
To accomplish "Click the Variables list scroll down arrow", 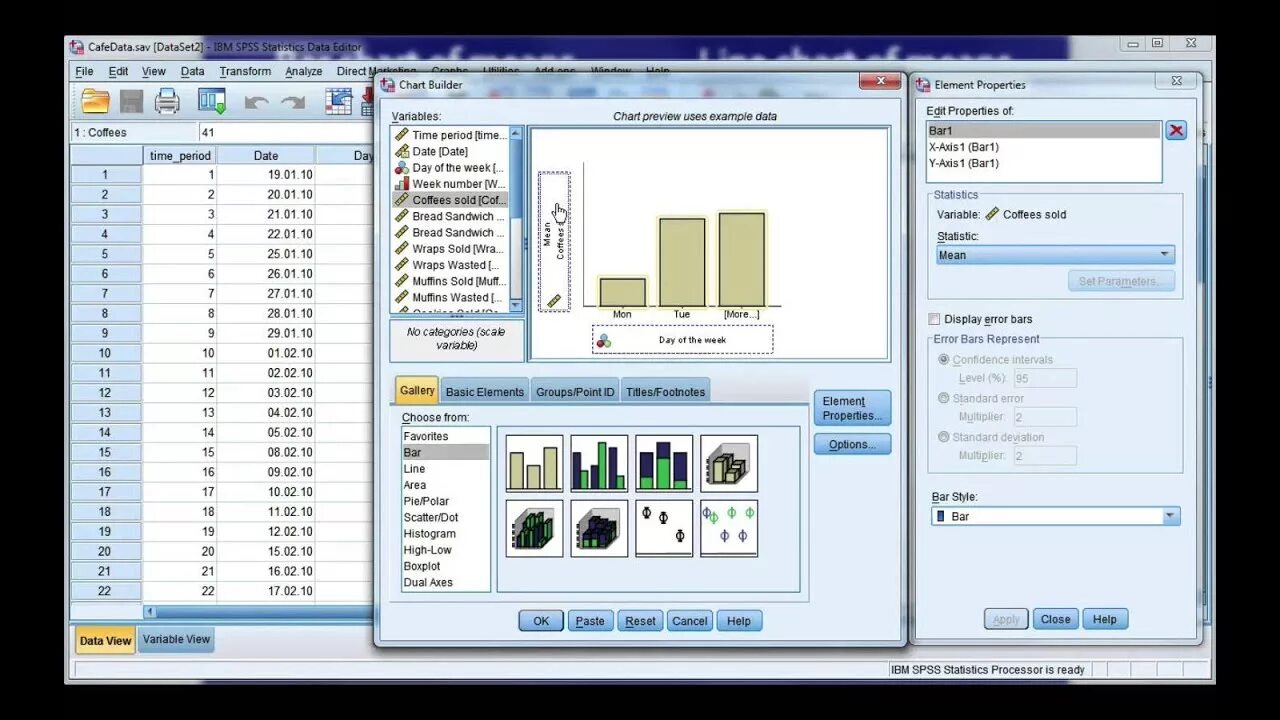I will click(516, 305).
